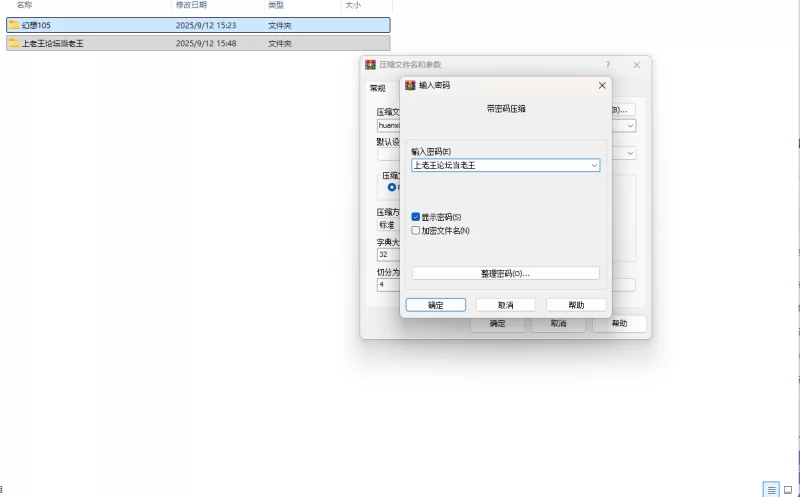Expand 默认设置 profile dropdown arrow in background dialog
The image size is (800, 497).
(631, 153)
